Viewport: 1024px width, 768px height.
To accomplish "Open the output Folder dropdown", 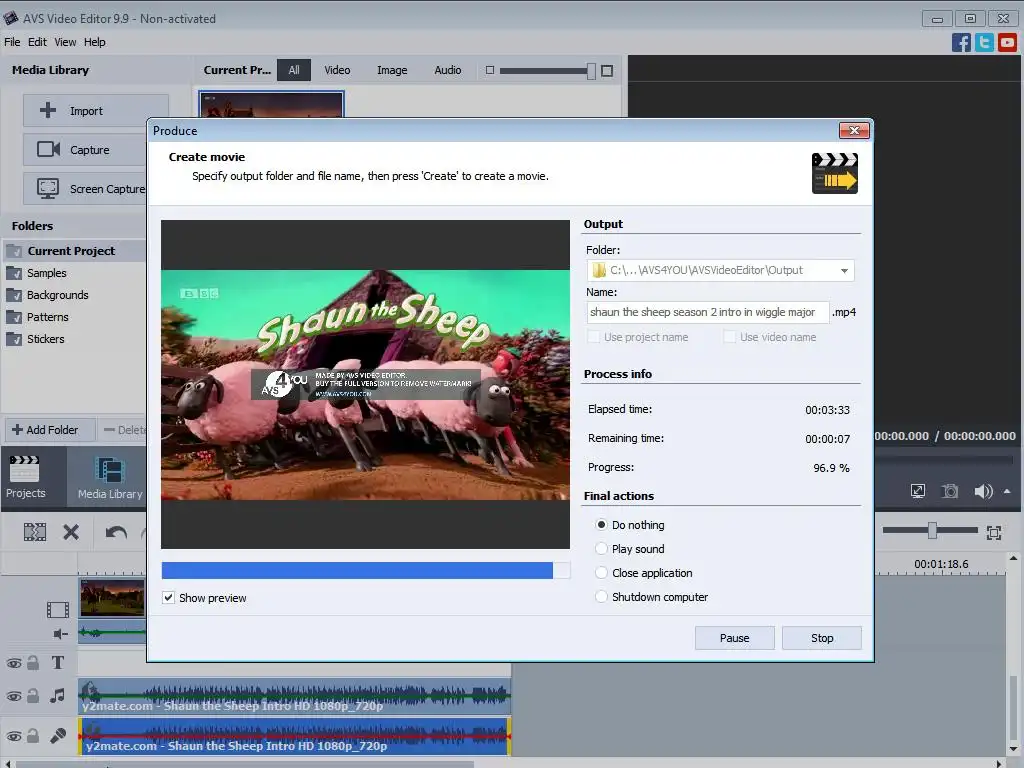I will pyautogui.click(x=844, y=270).
